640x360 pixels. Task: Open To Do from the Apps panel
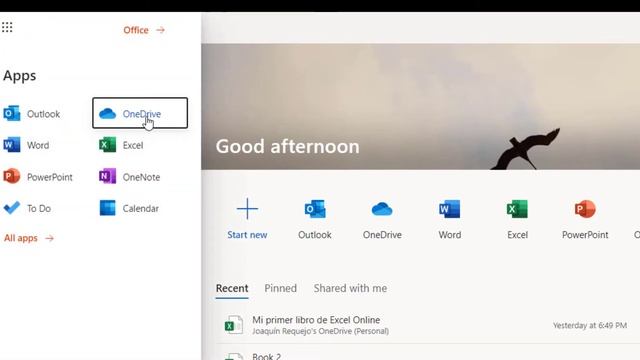tap(27, 208)
